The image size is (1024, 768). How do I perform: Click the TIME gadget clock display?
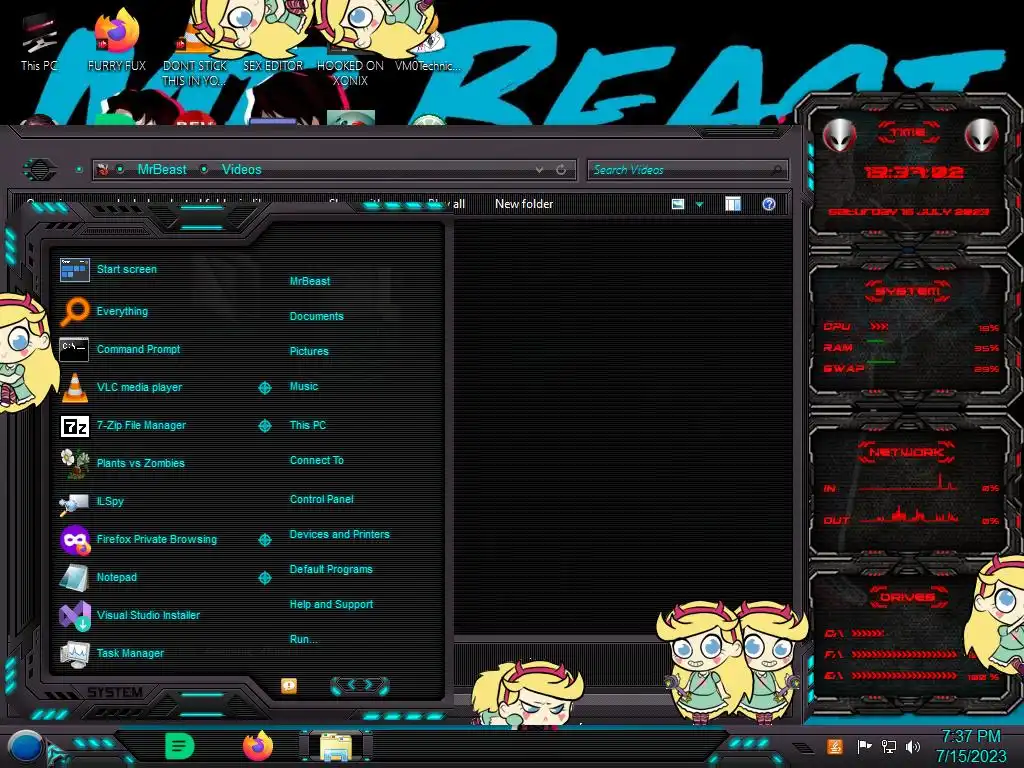point(913,172)
